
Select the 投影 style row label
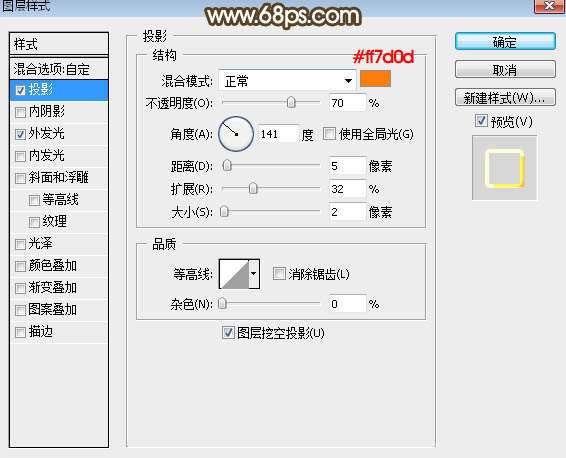click(40, 89)
